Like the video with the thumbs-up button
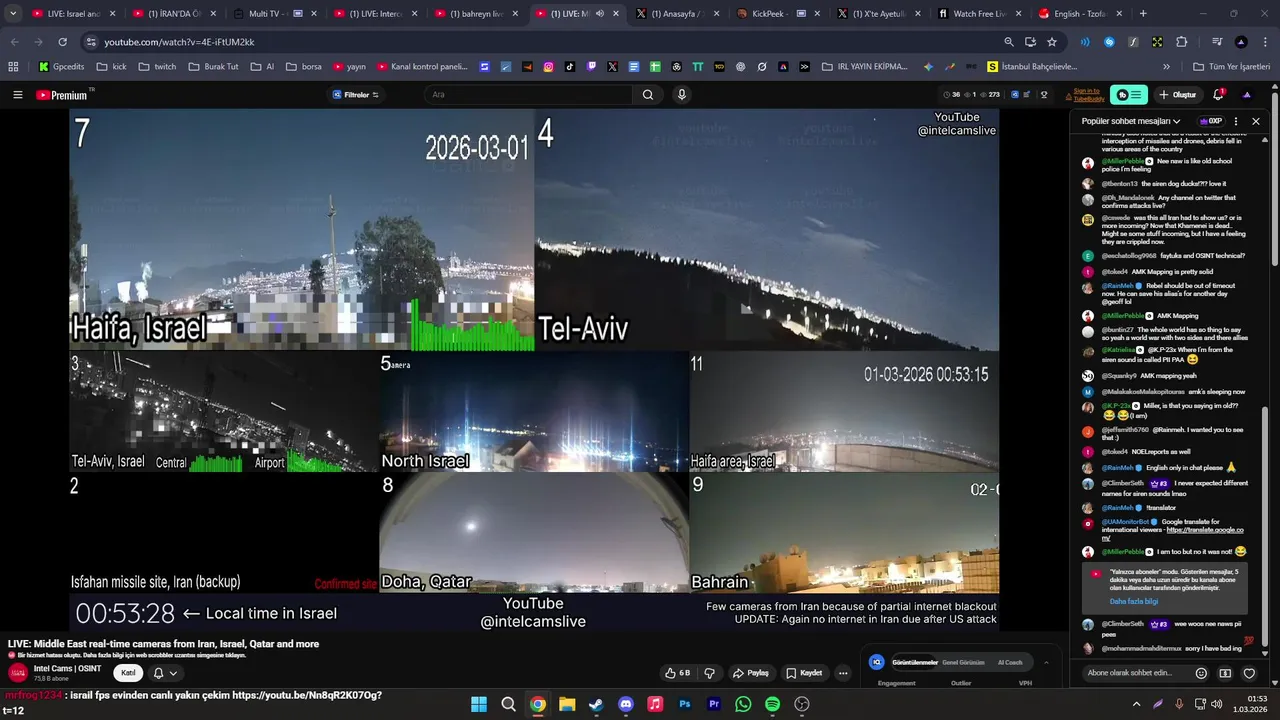 (677, 673)
